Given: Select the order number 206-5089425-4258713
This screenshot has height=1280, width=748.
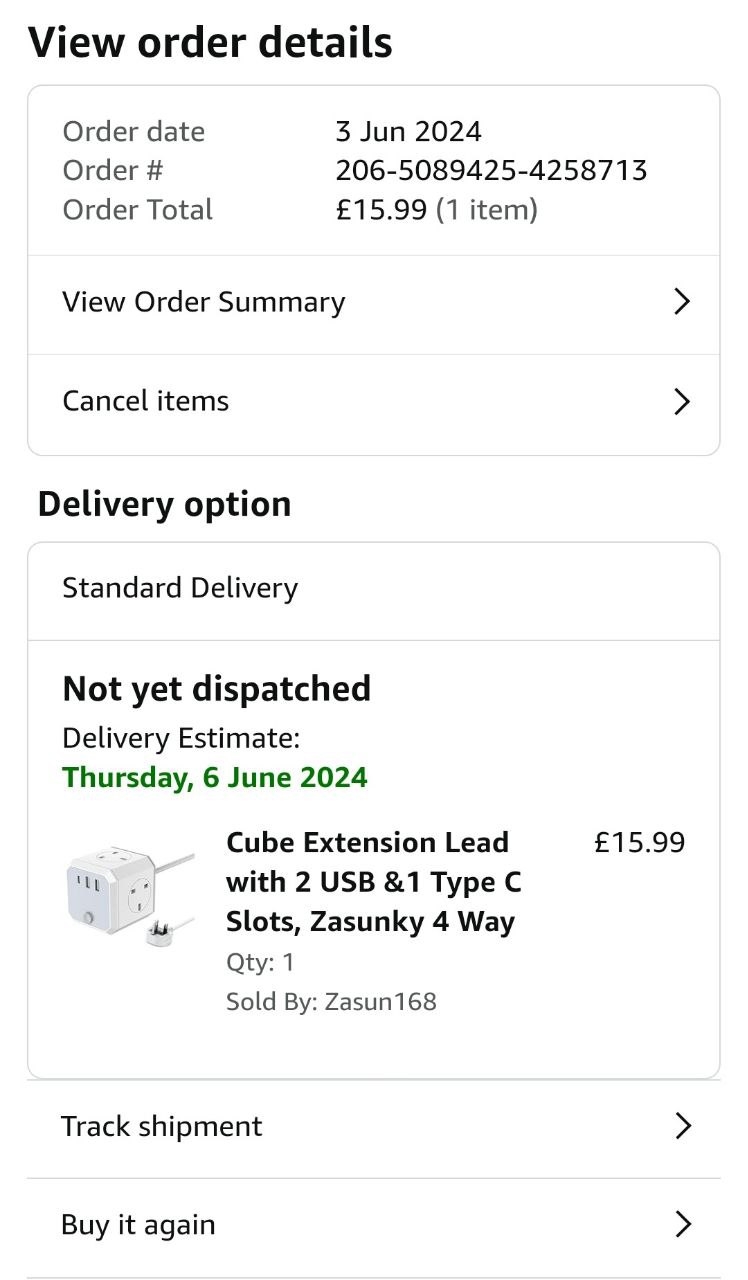Looking at the screenshot, I should click(x=491, y=170).
